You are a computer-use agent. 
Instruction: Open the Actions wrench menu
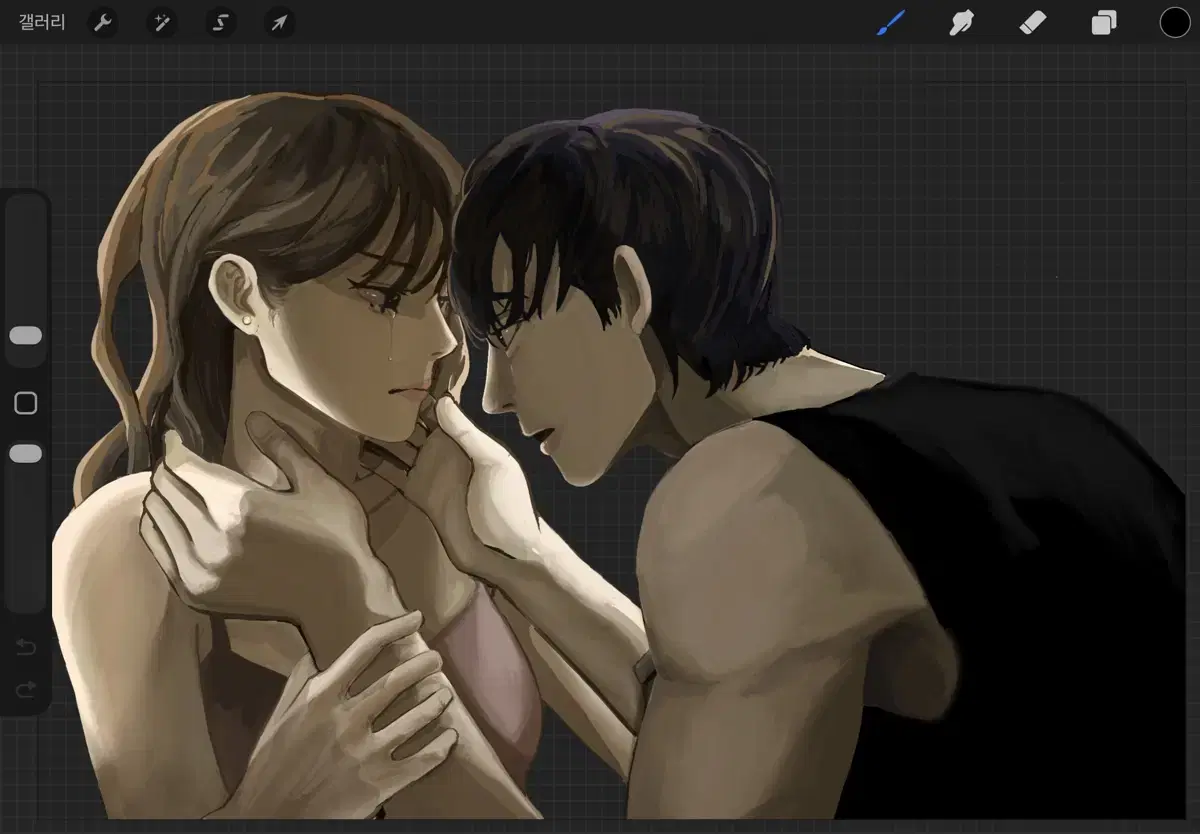102,23
